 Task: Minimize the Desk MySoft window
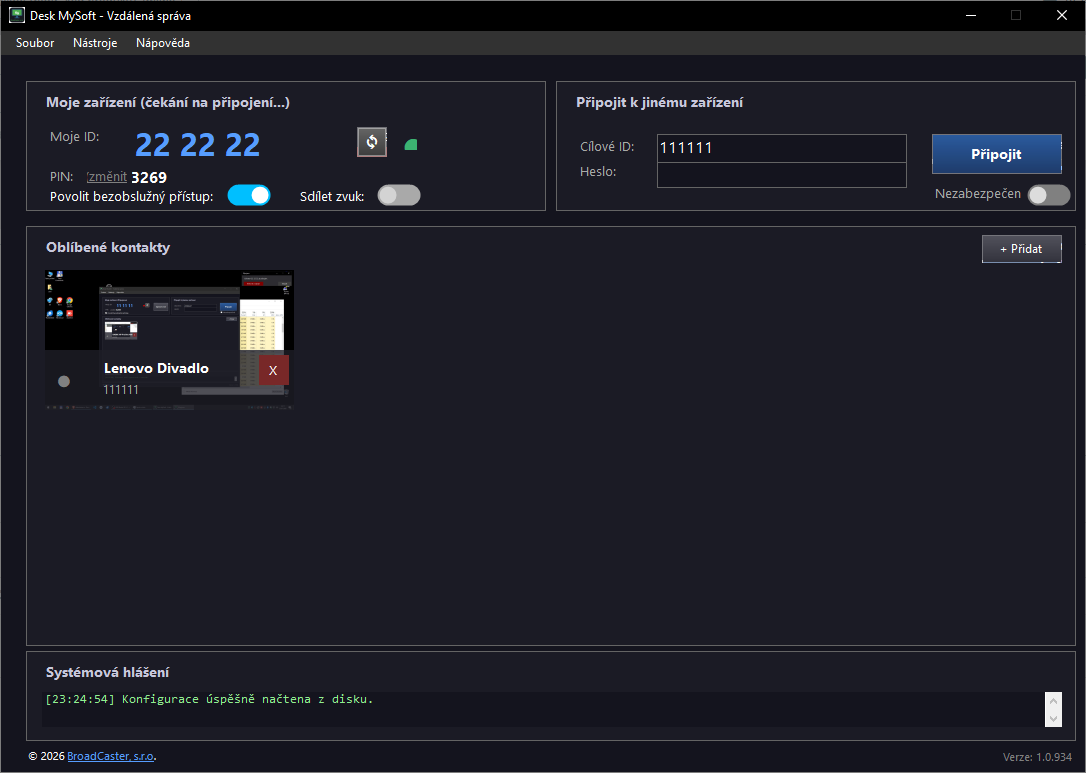[971, 15]
